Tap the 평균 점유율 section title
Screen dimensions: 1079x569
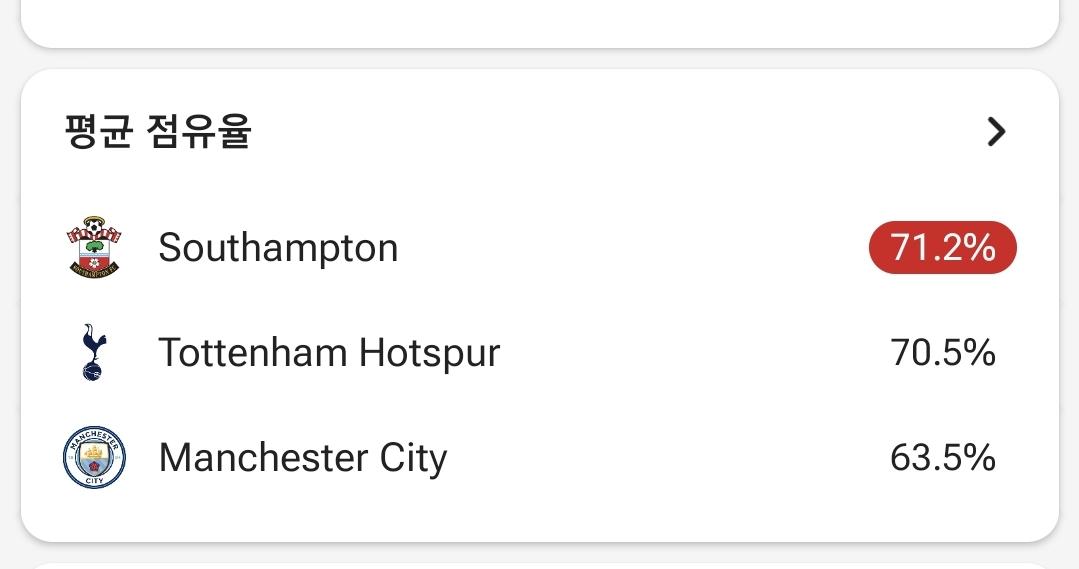click(x=158, y=131)
